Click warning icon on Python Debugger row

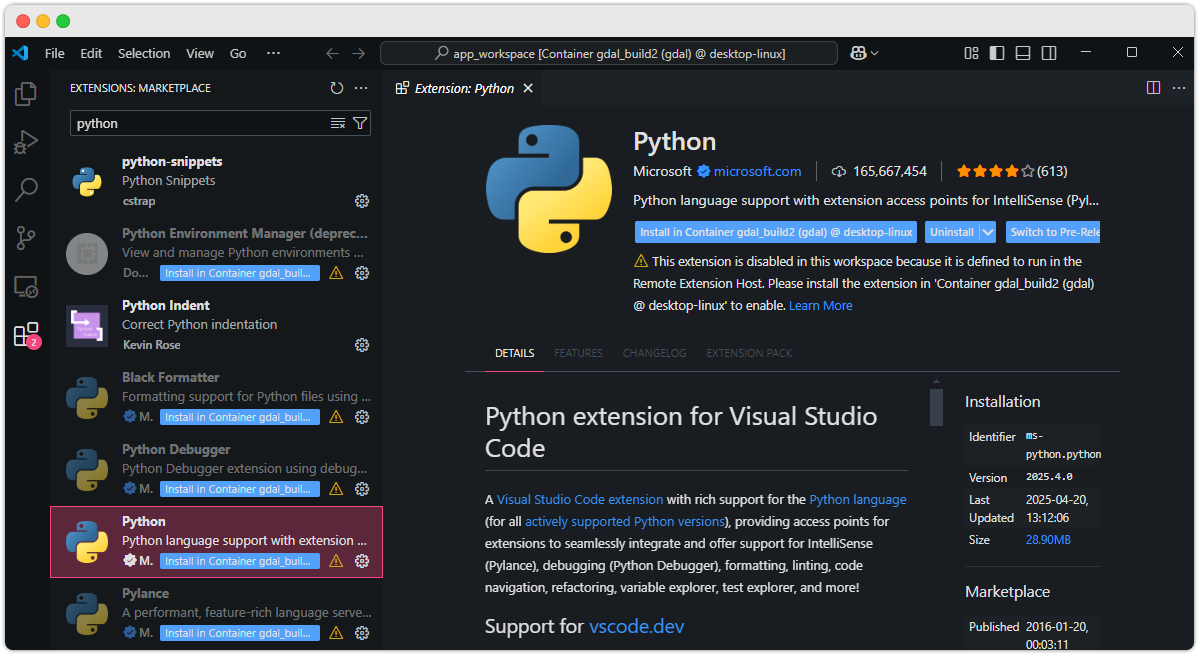[336, 488]
